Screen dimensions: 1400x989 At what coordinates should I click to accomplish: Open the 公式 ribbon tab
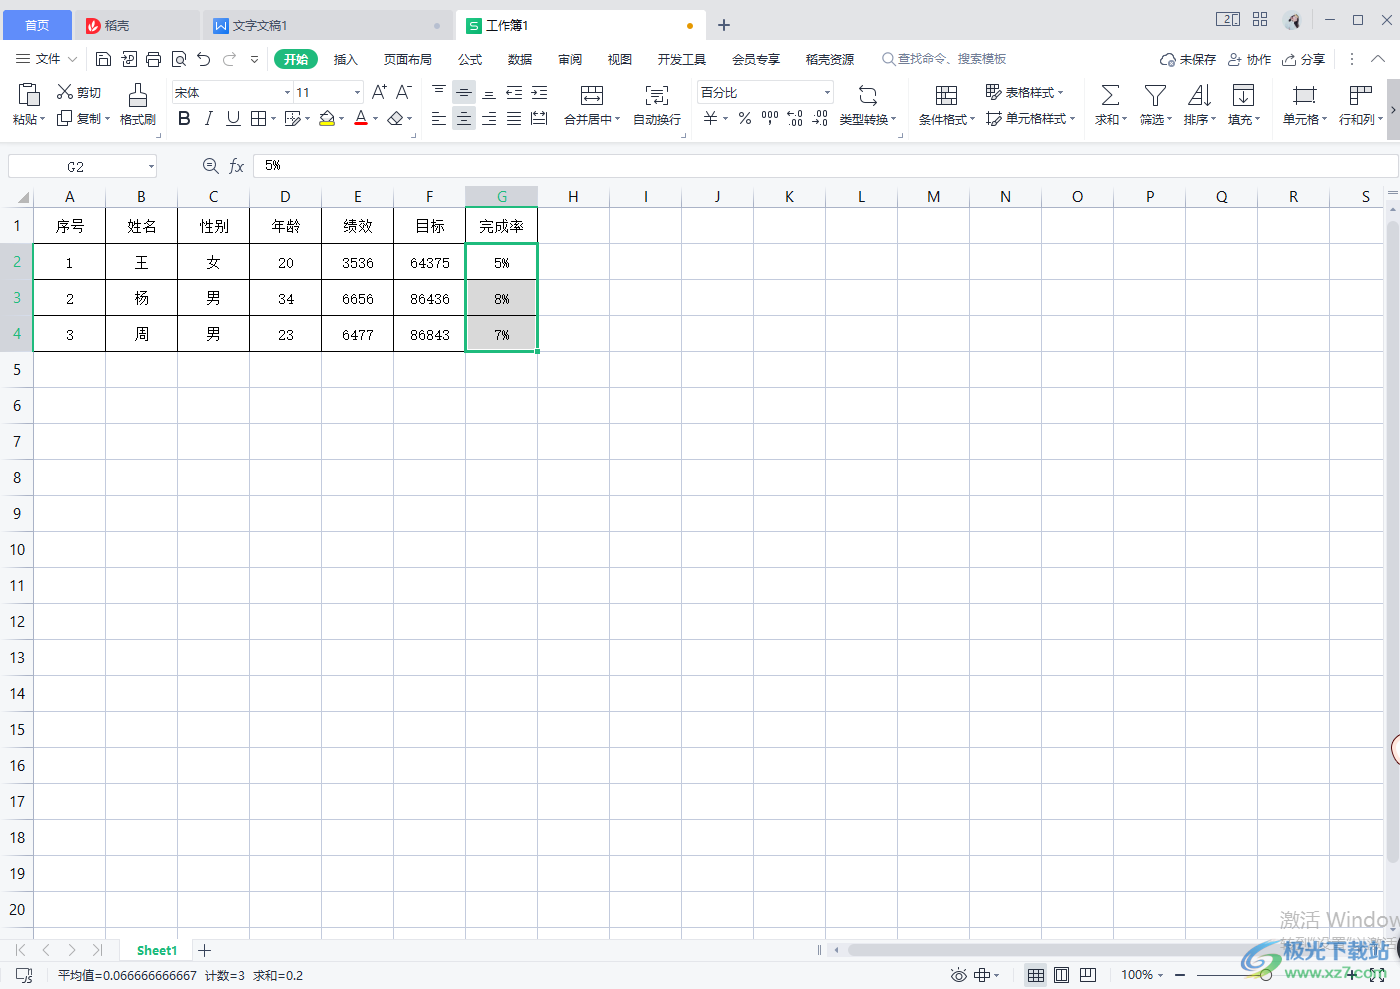tap(470, 59)
